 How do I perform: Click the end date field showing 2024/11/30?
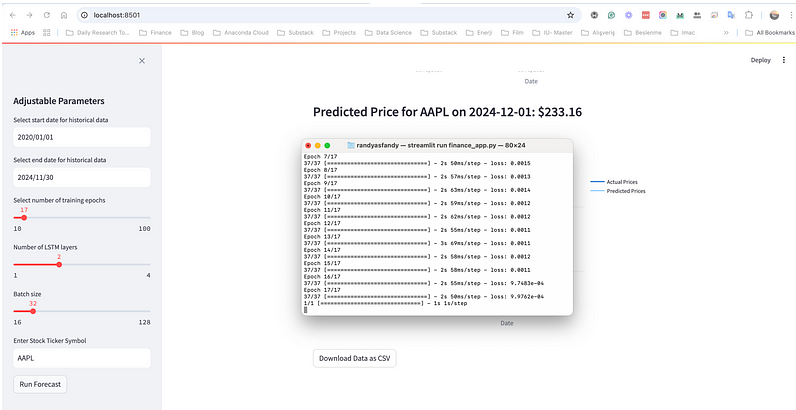tap(82, 177)
